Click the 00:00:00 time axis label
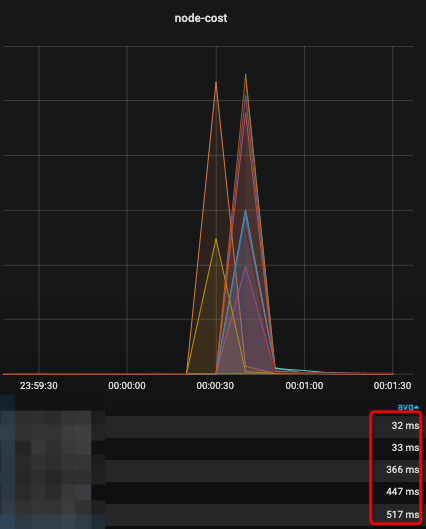 point(127,386)
